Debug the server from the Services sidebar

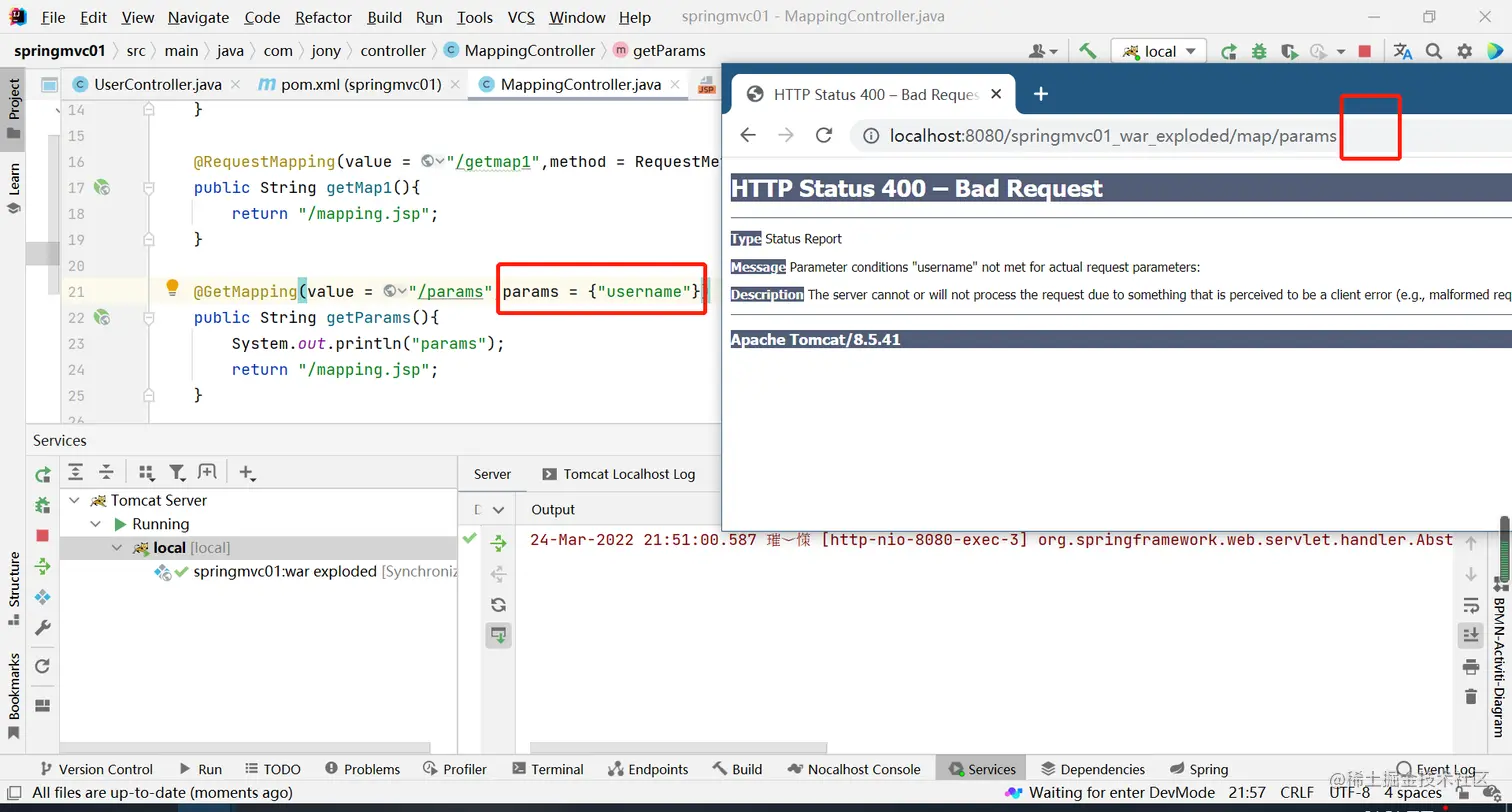click(x=42, y=505)
